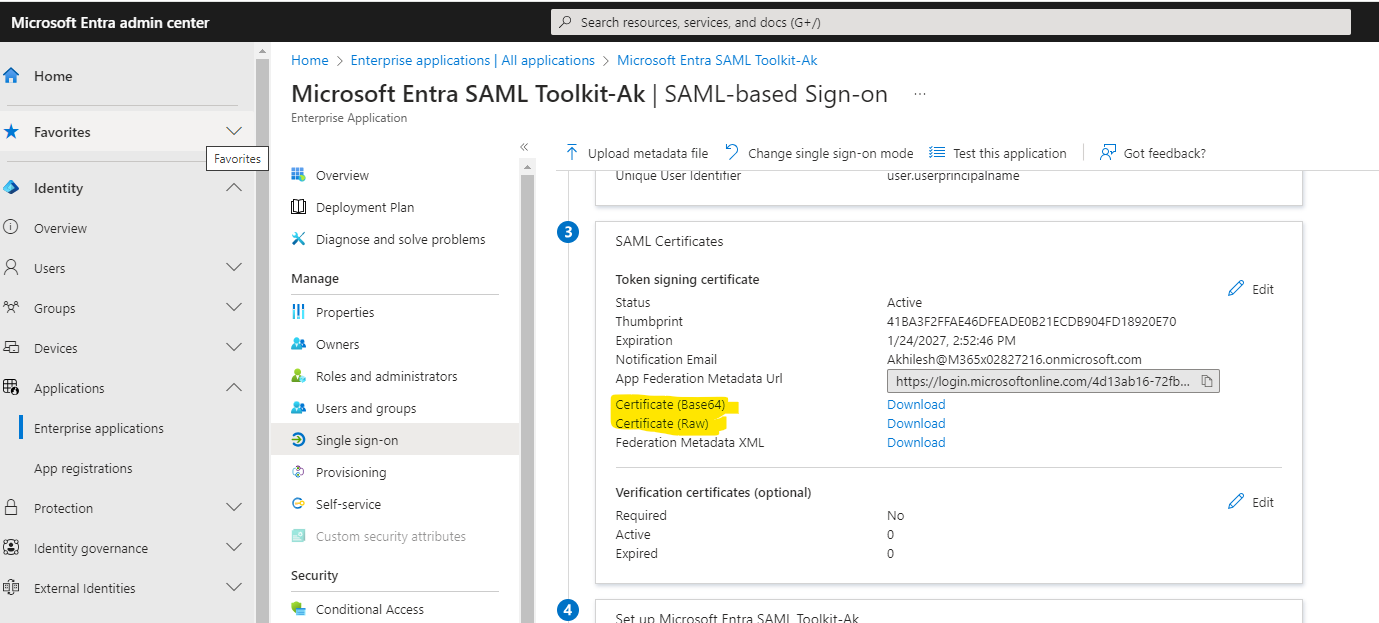Image resolution: width=1379 pixels, height=623 pixels.
Task: Click the Upload metadata file icon
Action: pos(572,153)
